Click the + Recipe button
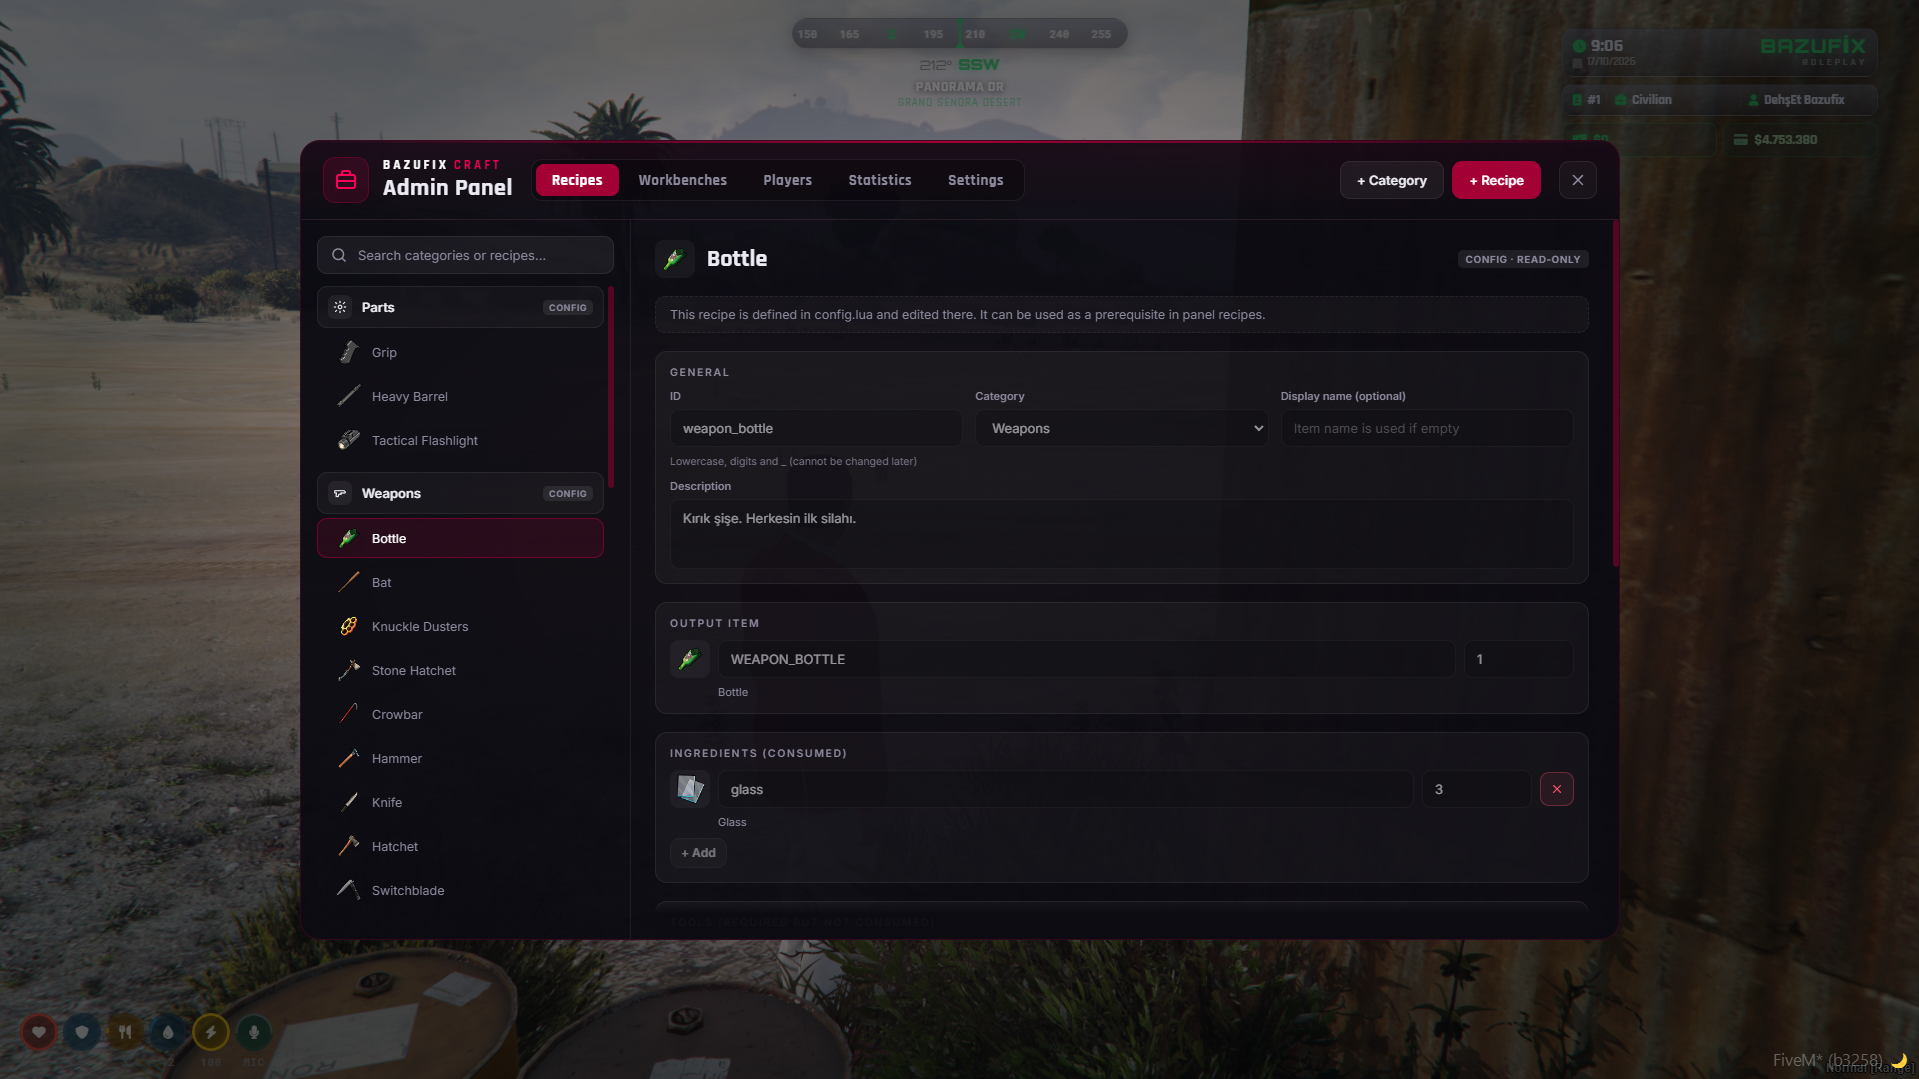Image resolution: width=1919 pixels, height=1079 pixels. coord(1497,180)
